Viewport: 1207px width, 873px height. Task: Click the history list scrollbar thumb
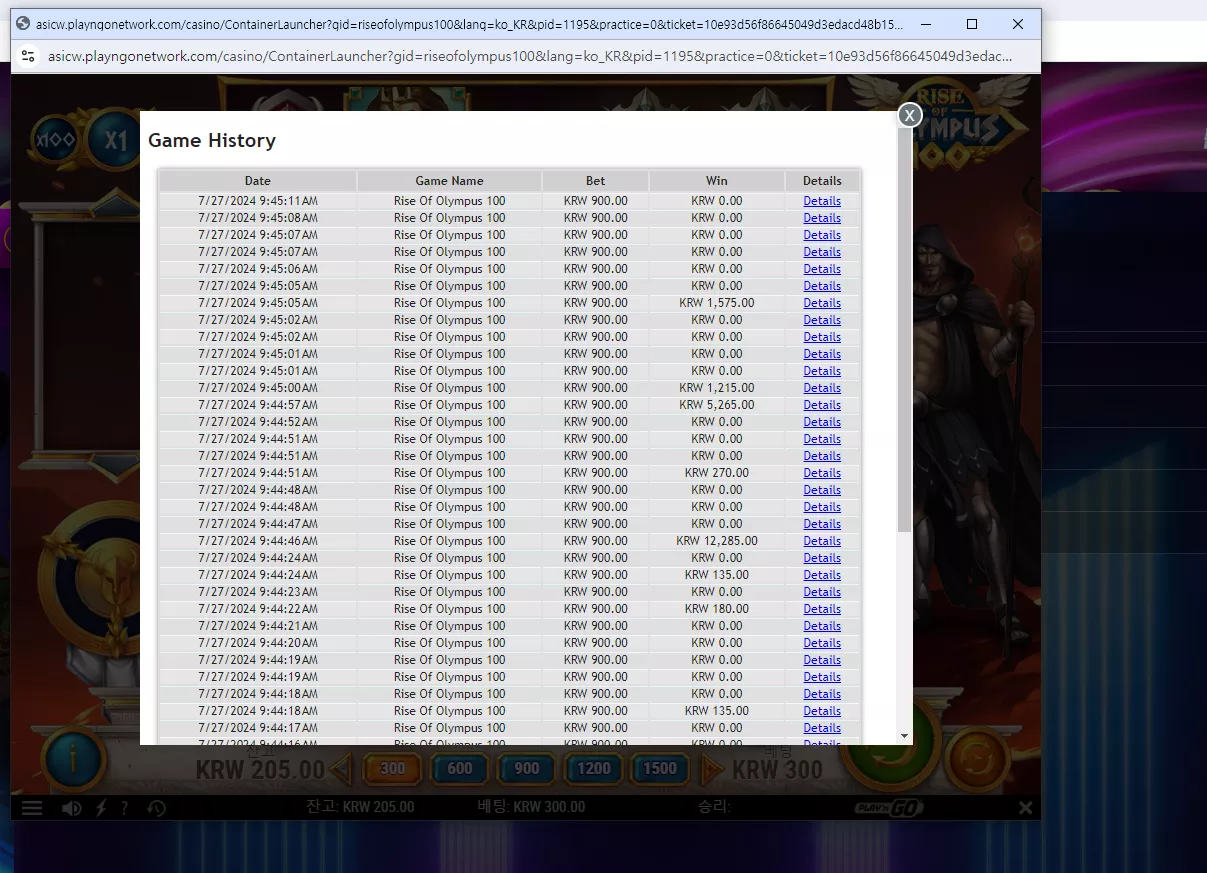coord(905,330)
